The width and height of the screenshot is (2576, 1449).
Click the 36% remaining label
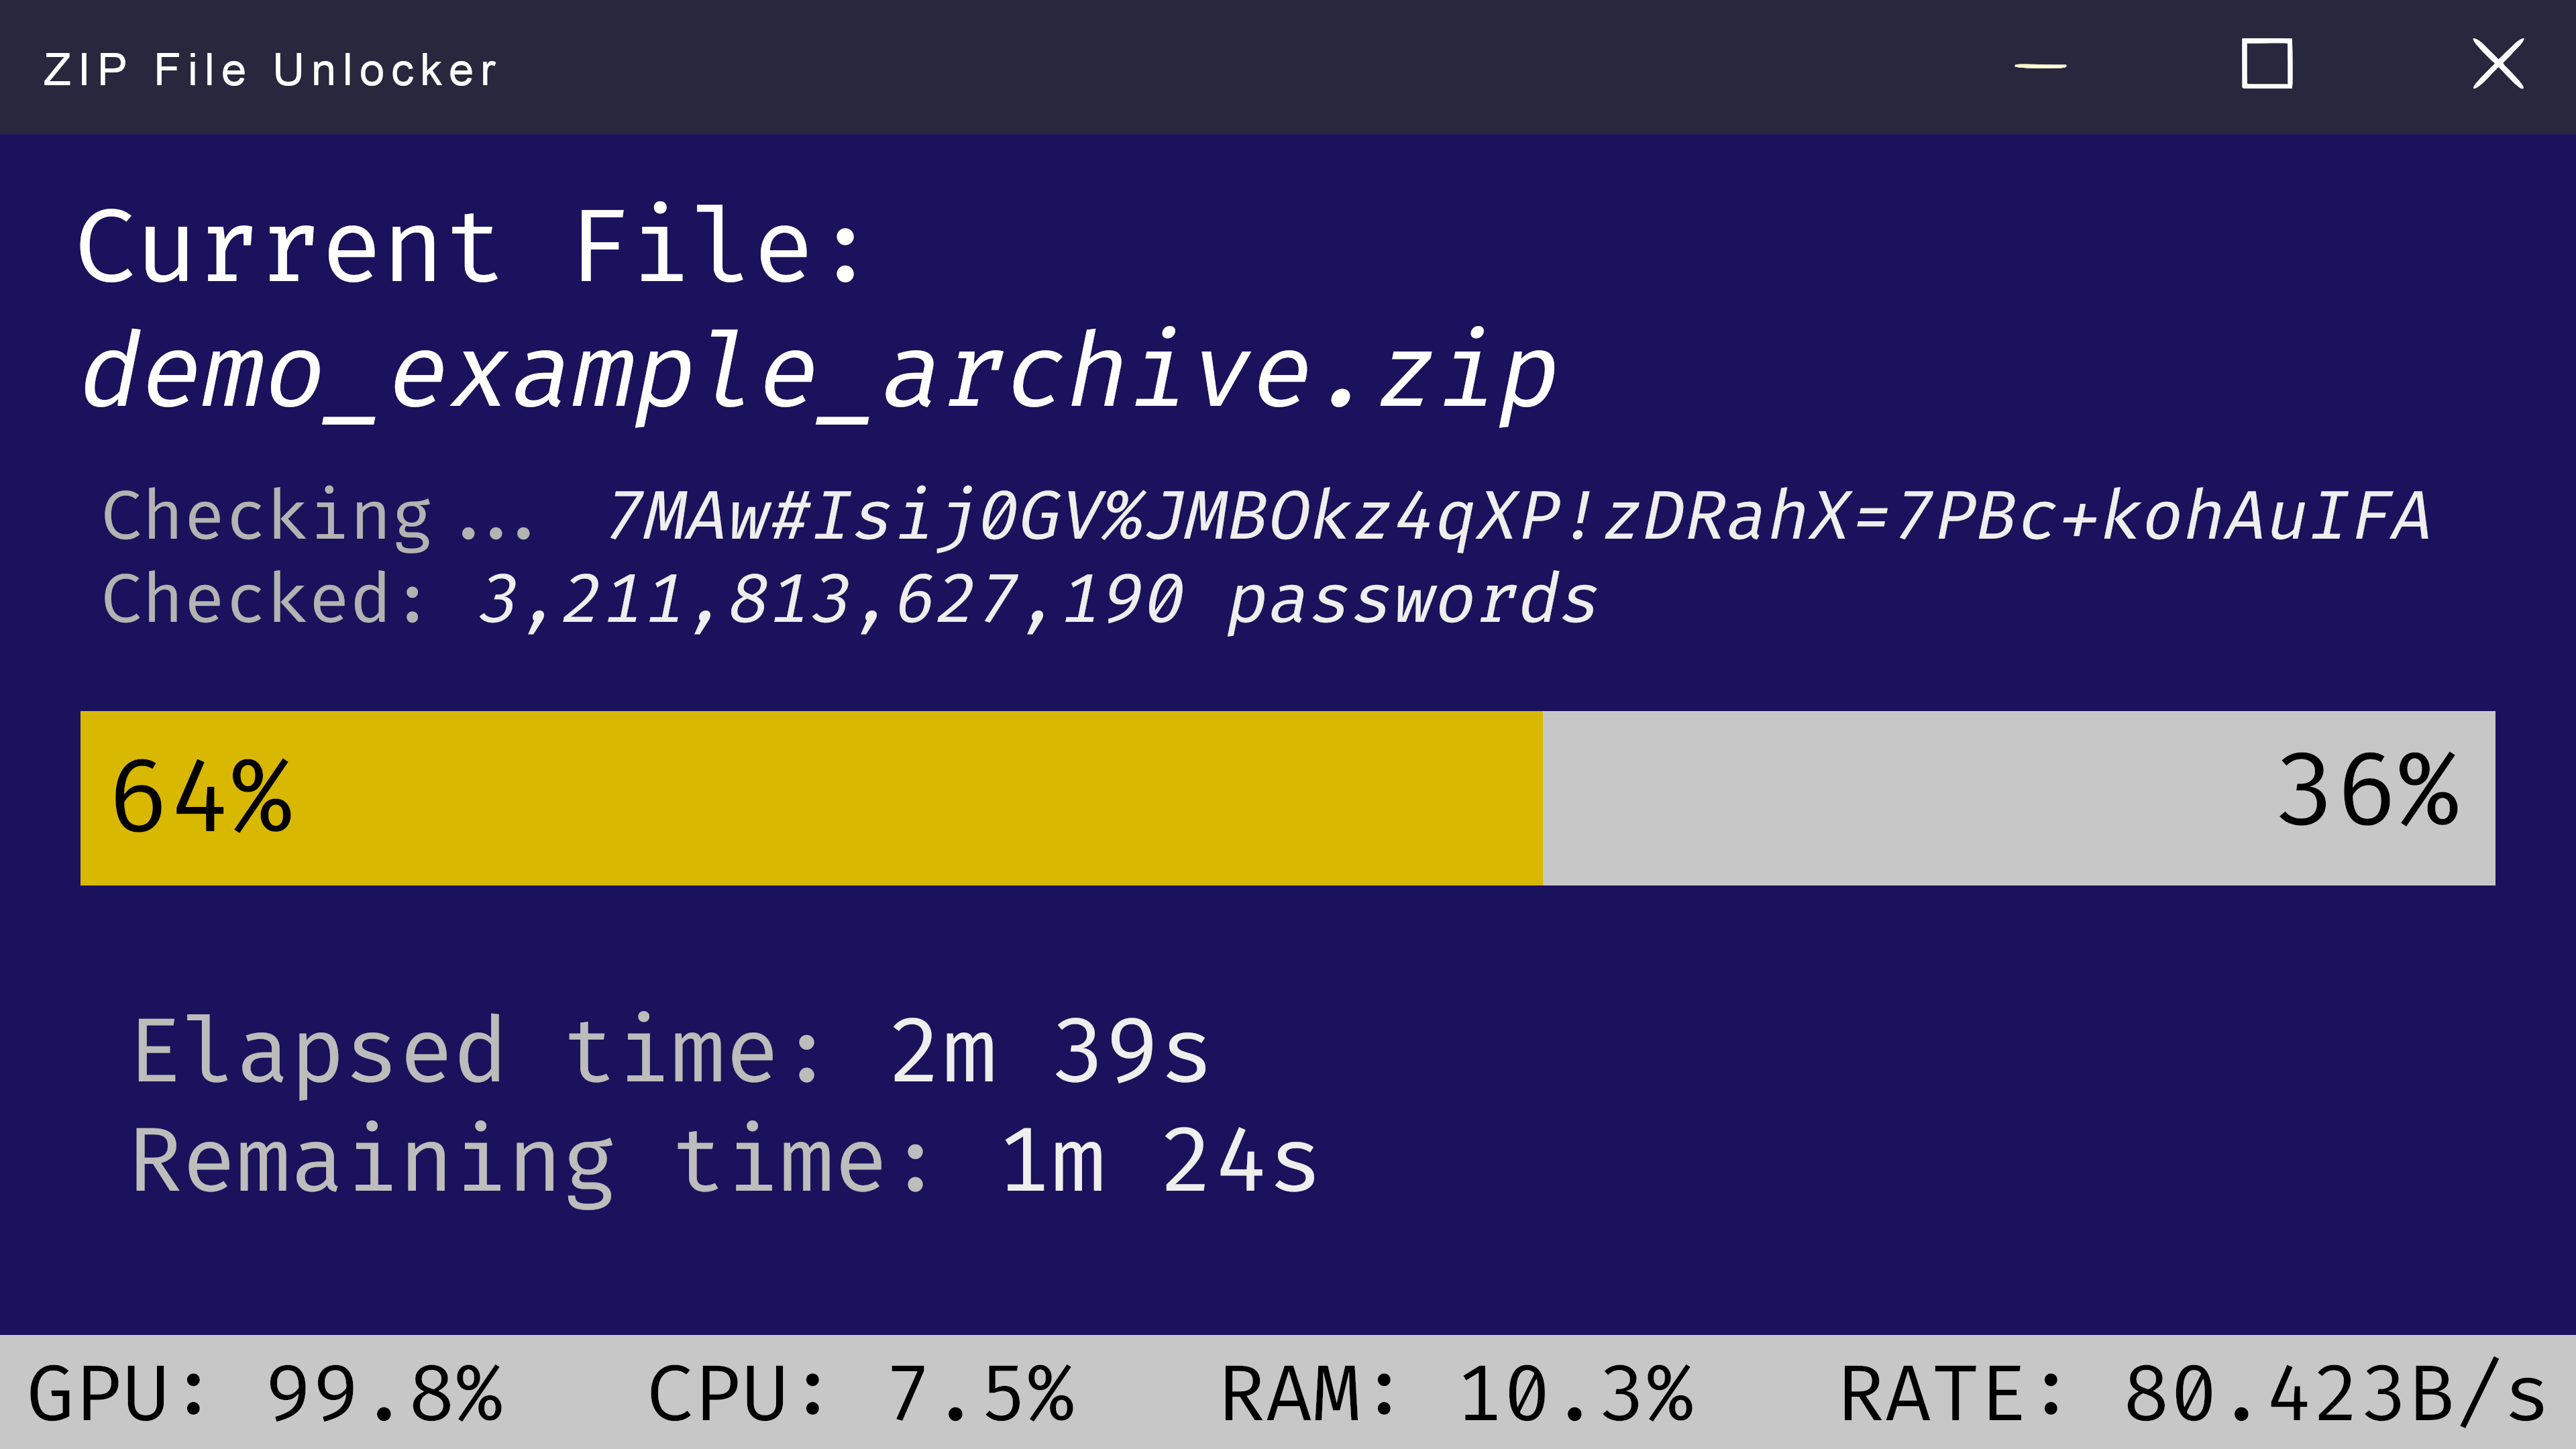point(2367,791)
